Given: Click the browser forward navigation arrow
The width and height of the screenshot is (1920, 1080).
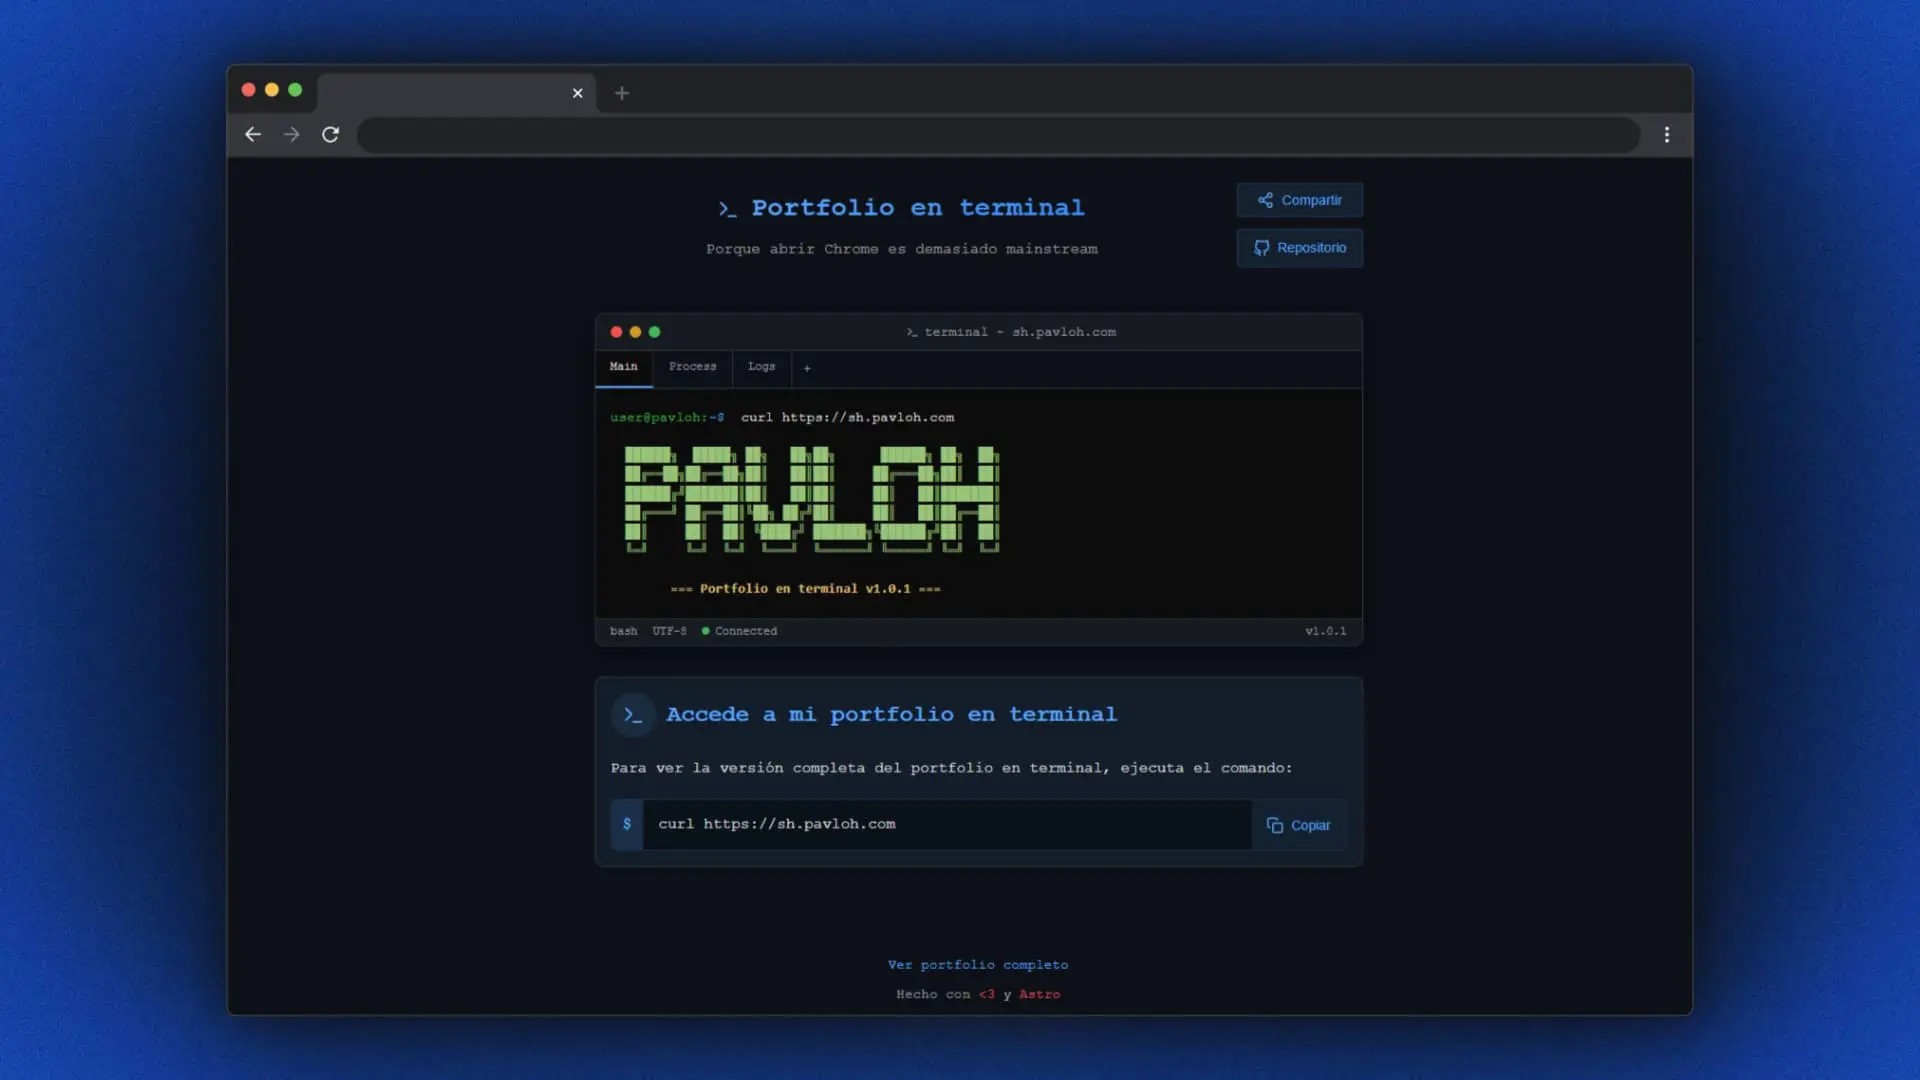Looking at the screenshot, I should 291,134.
